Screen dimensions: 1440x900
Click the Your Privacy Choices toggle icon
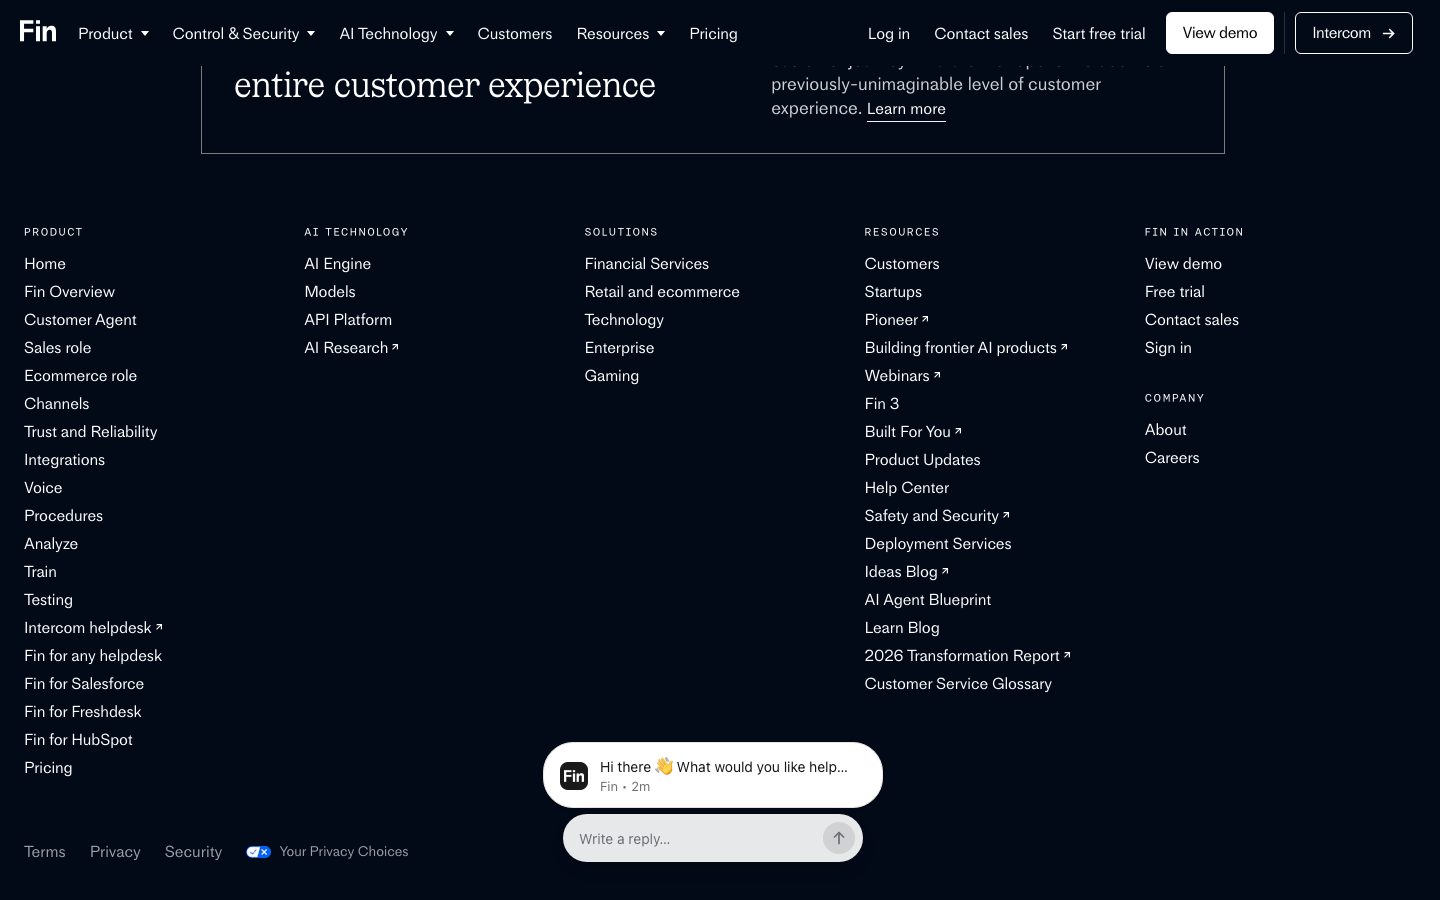(x=258, y=852)
